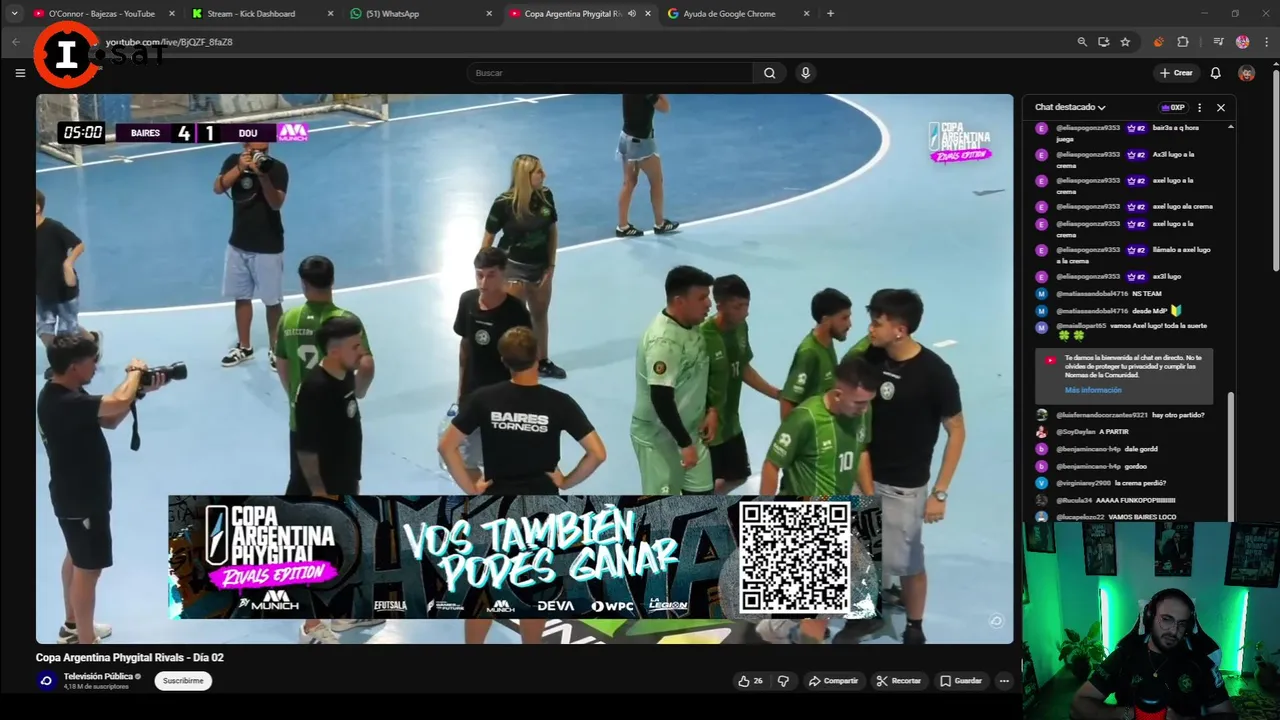Switch to Stream - Kick Dashboard tab
The width and height of the screenshot is (1280, 720).
262,14
